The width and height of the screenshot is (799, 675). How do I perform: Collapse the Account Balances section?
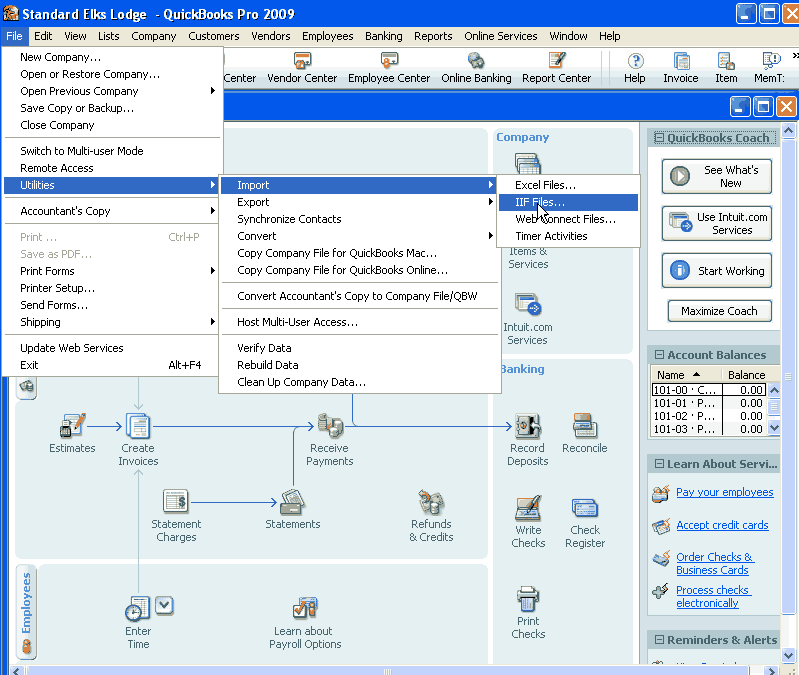click(658, 355)
